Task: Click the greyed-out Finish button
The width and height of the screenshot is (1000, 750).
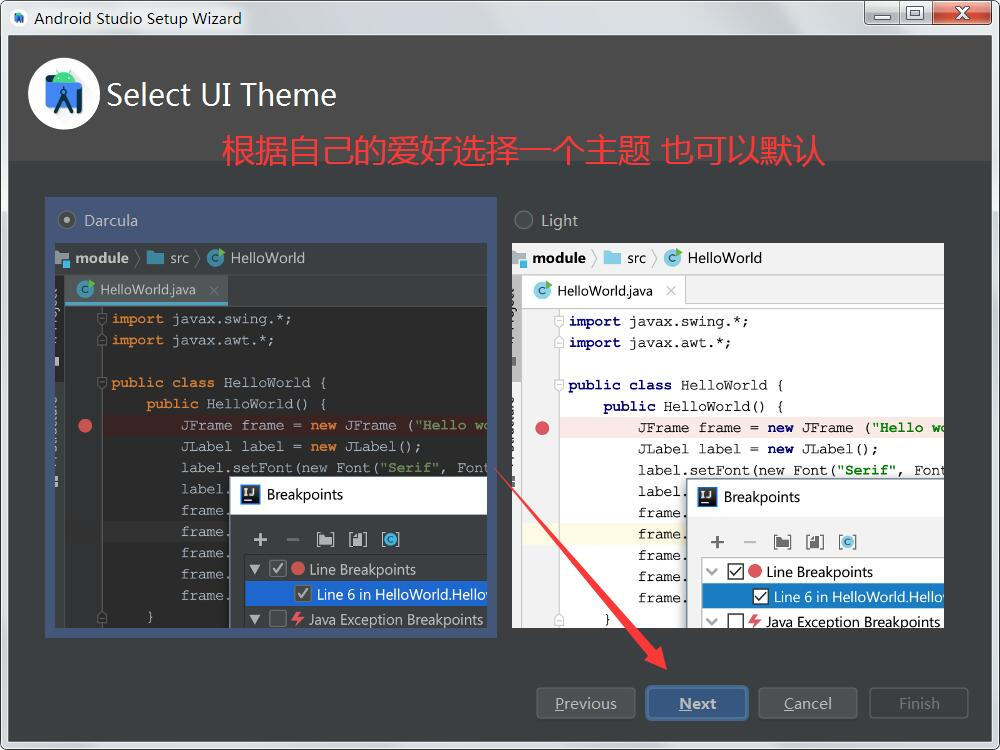Action: click(x=919, y=703)
